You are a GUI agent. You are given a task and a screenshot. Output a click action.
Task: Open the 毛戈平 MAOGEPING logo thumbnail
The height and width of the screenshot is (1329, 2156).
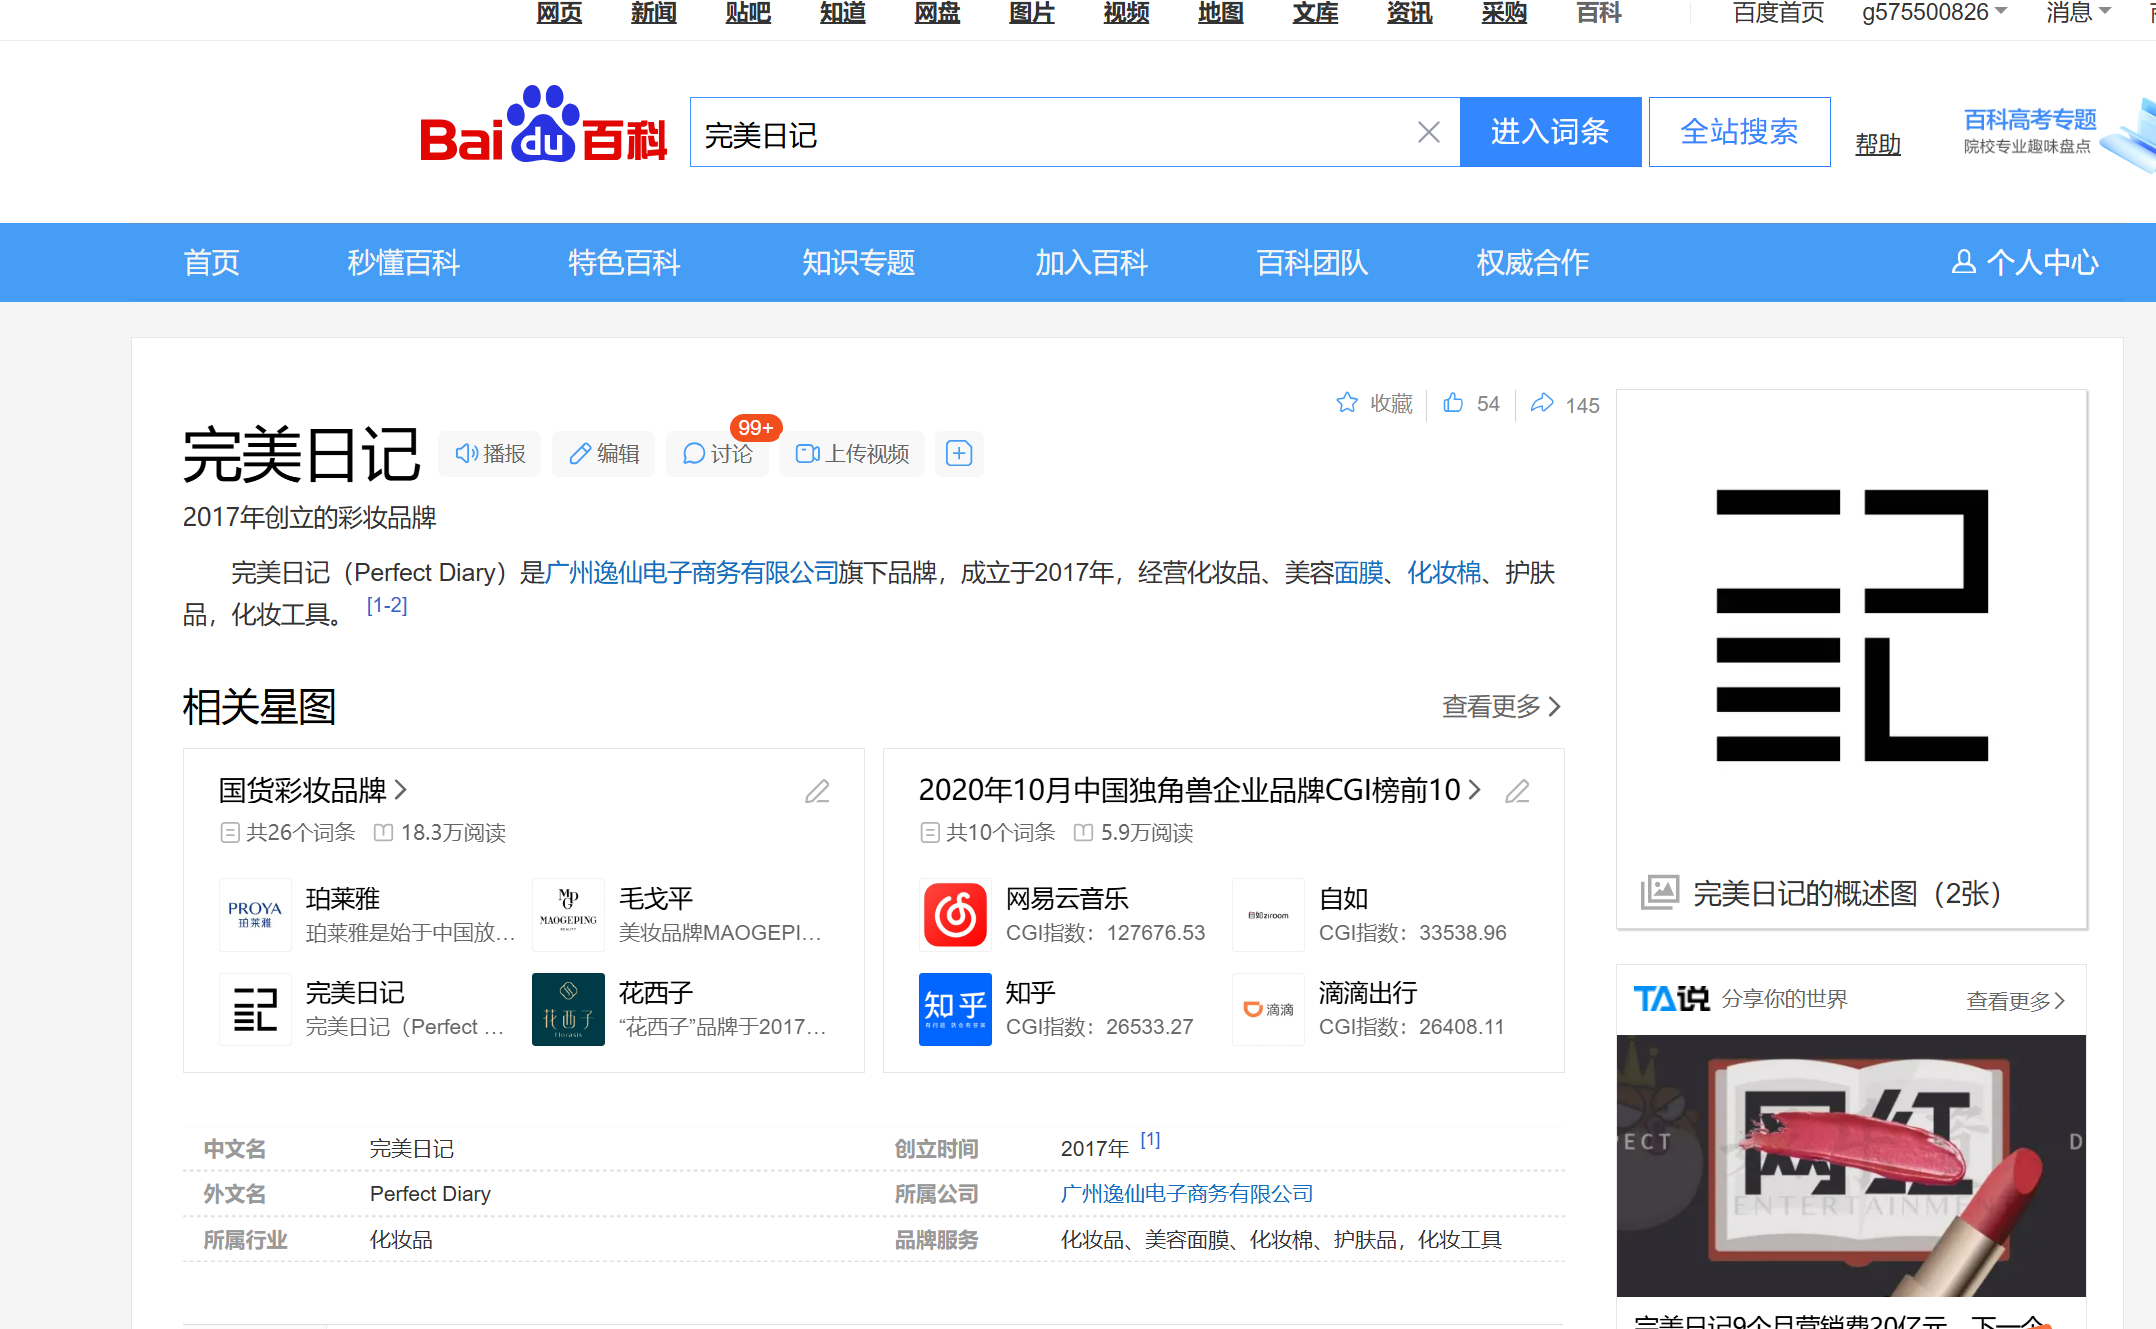(568, 915)
